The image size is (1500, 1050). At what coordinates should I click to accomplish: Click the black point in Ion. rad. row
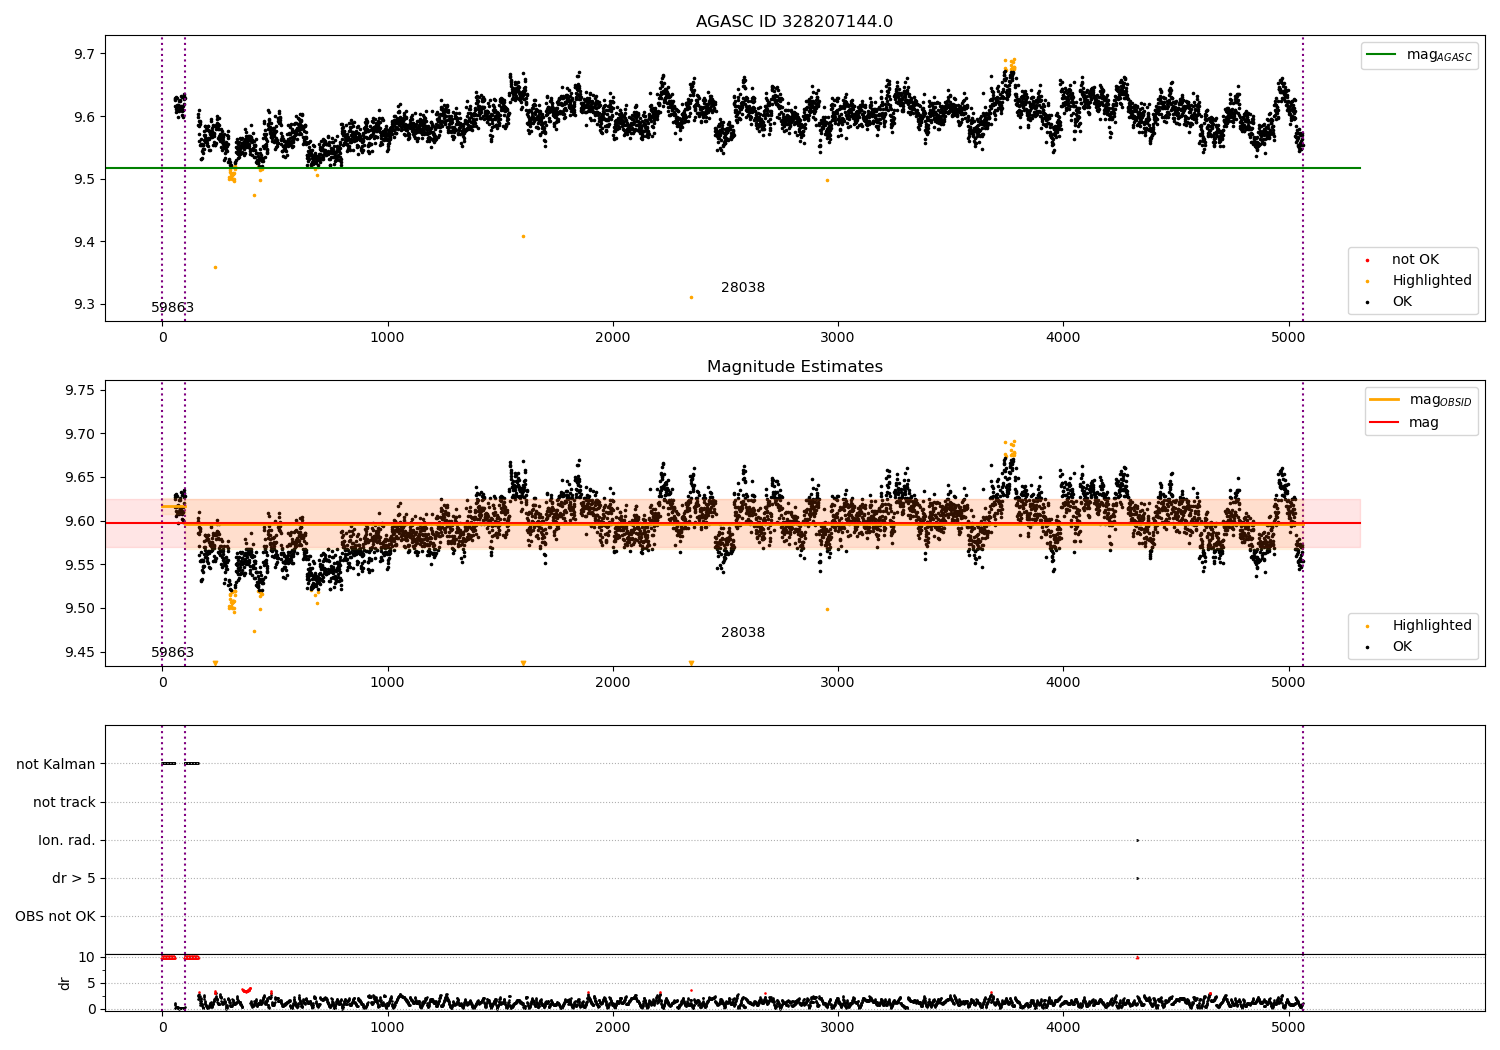click(x=1137, y=840)
